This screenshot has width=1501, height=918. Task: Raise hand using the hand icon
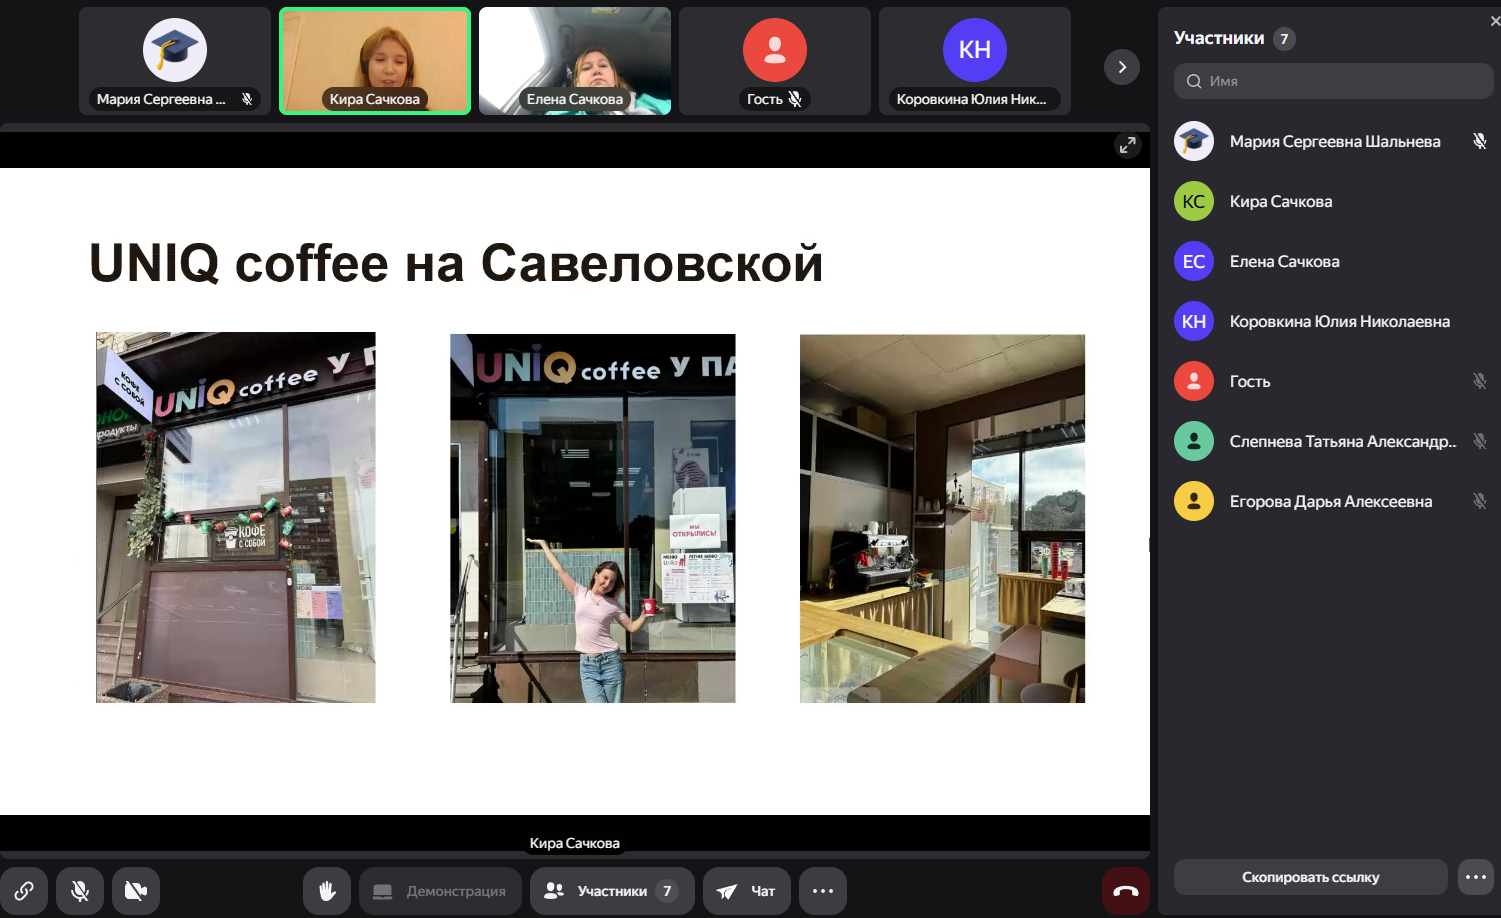pyautogui.click(x=327, y=890)
